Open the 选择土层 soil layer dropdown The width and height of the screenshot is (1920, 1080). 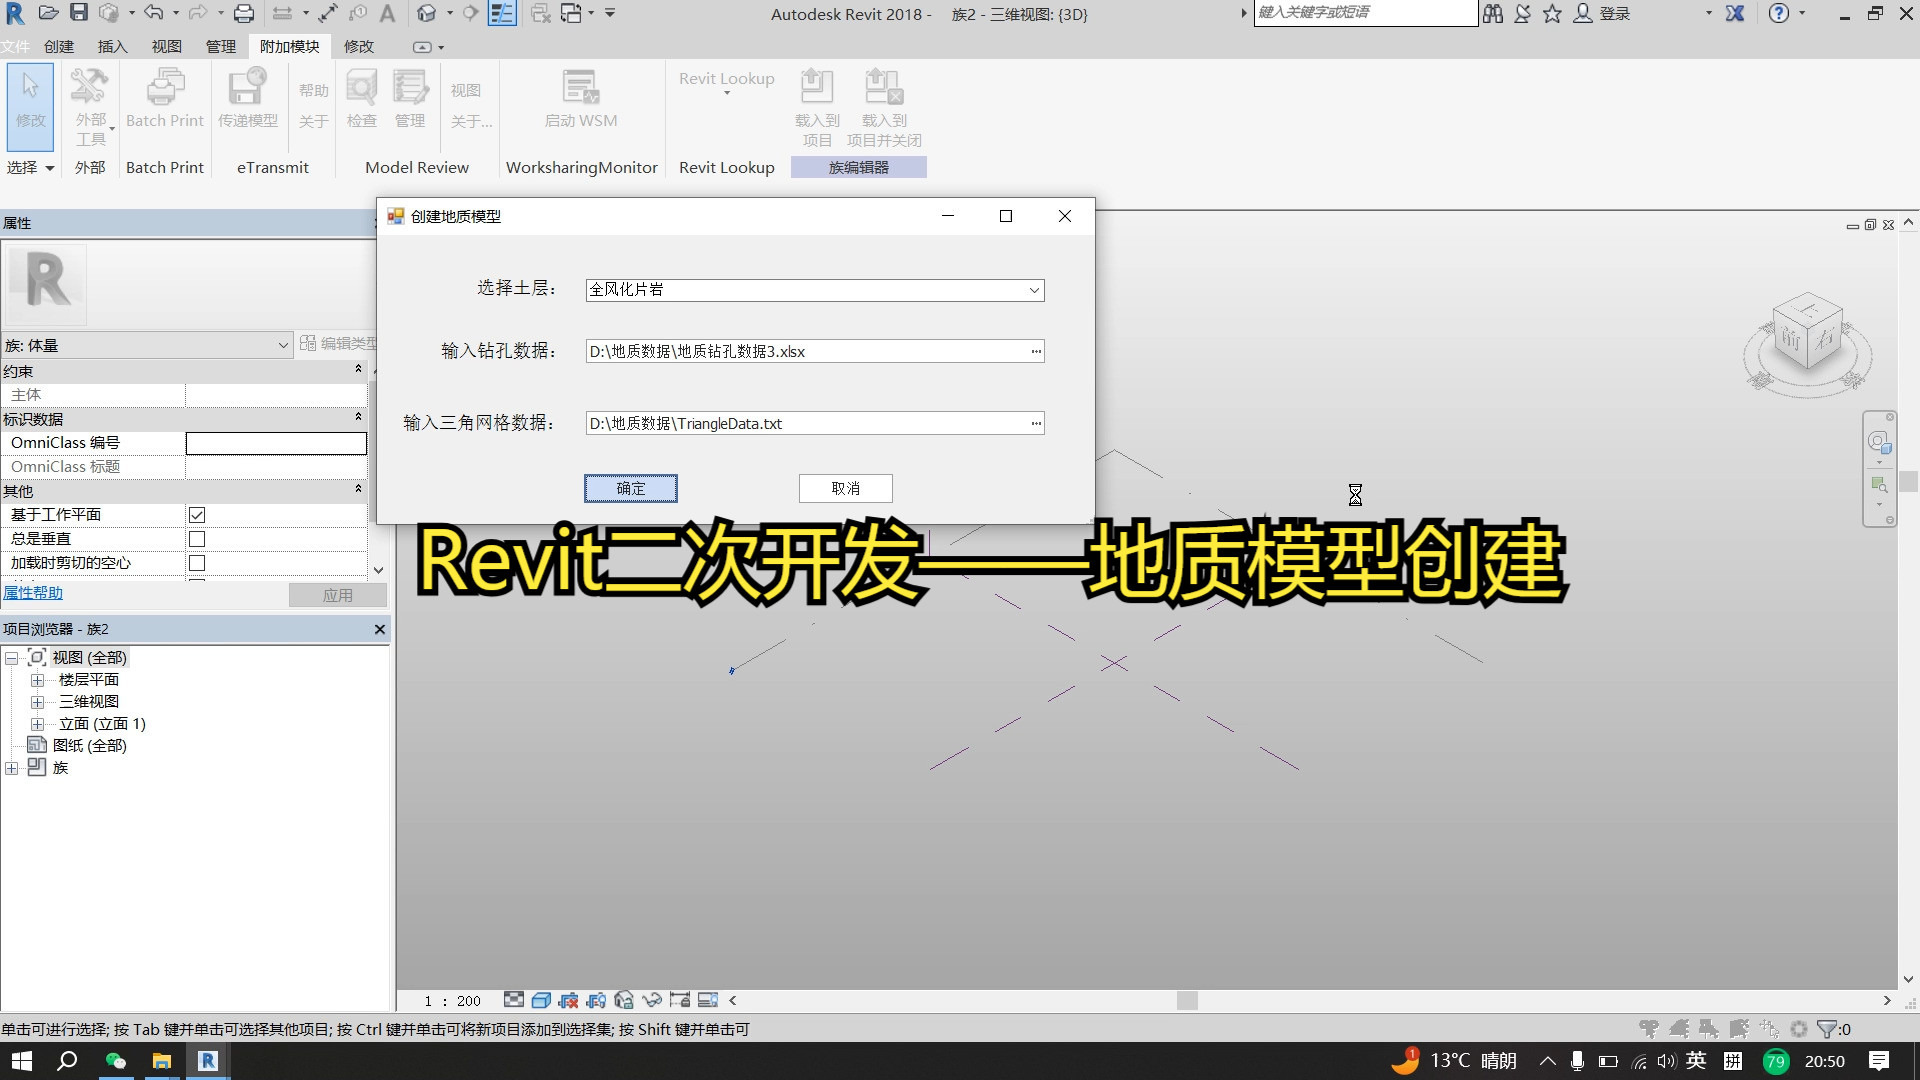1033,290
